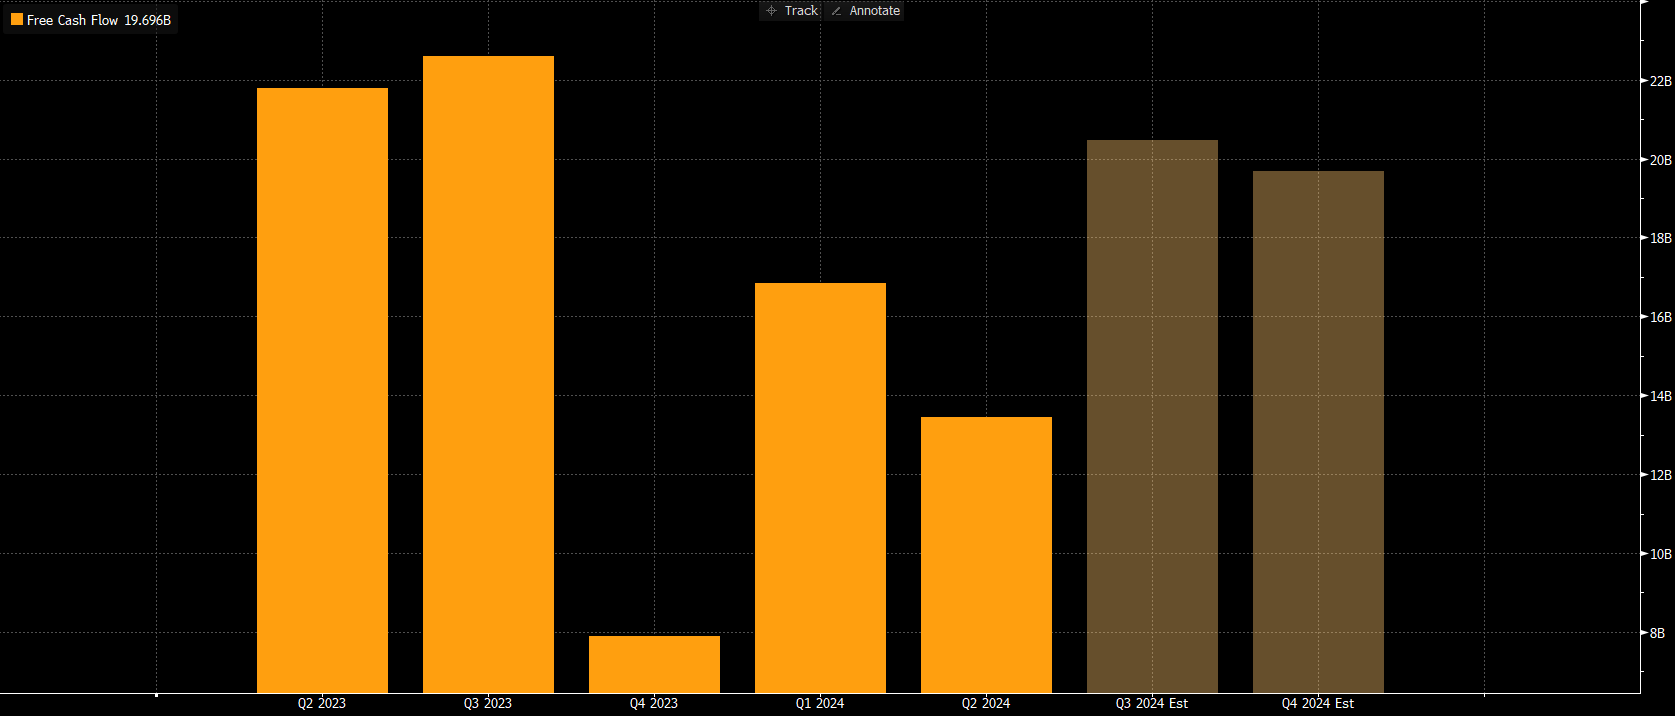Click the 14B y-axis value
The width and height of the screenshot is (1675, 716).
coord(1661,396)
